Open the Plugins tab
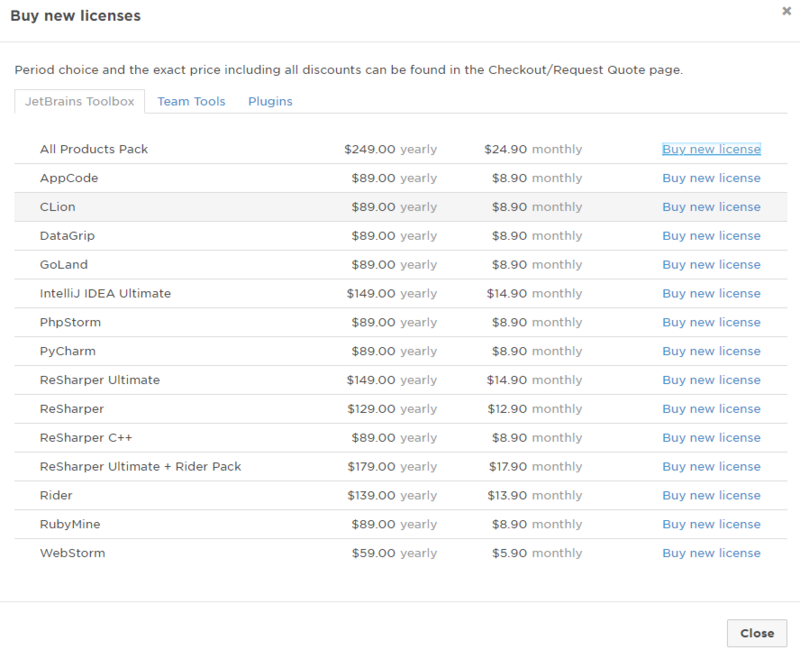 point(270,101)
